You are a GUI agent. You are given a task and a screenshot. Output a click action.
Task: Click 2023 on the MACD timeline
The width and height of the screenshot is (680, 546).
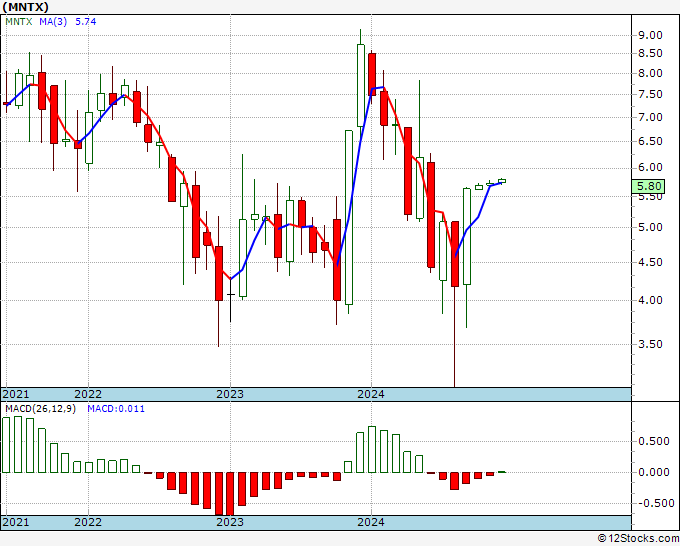click(x=230, y=522)
